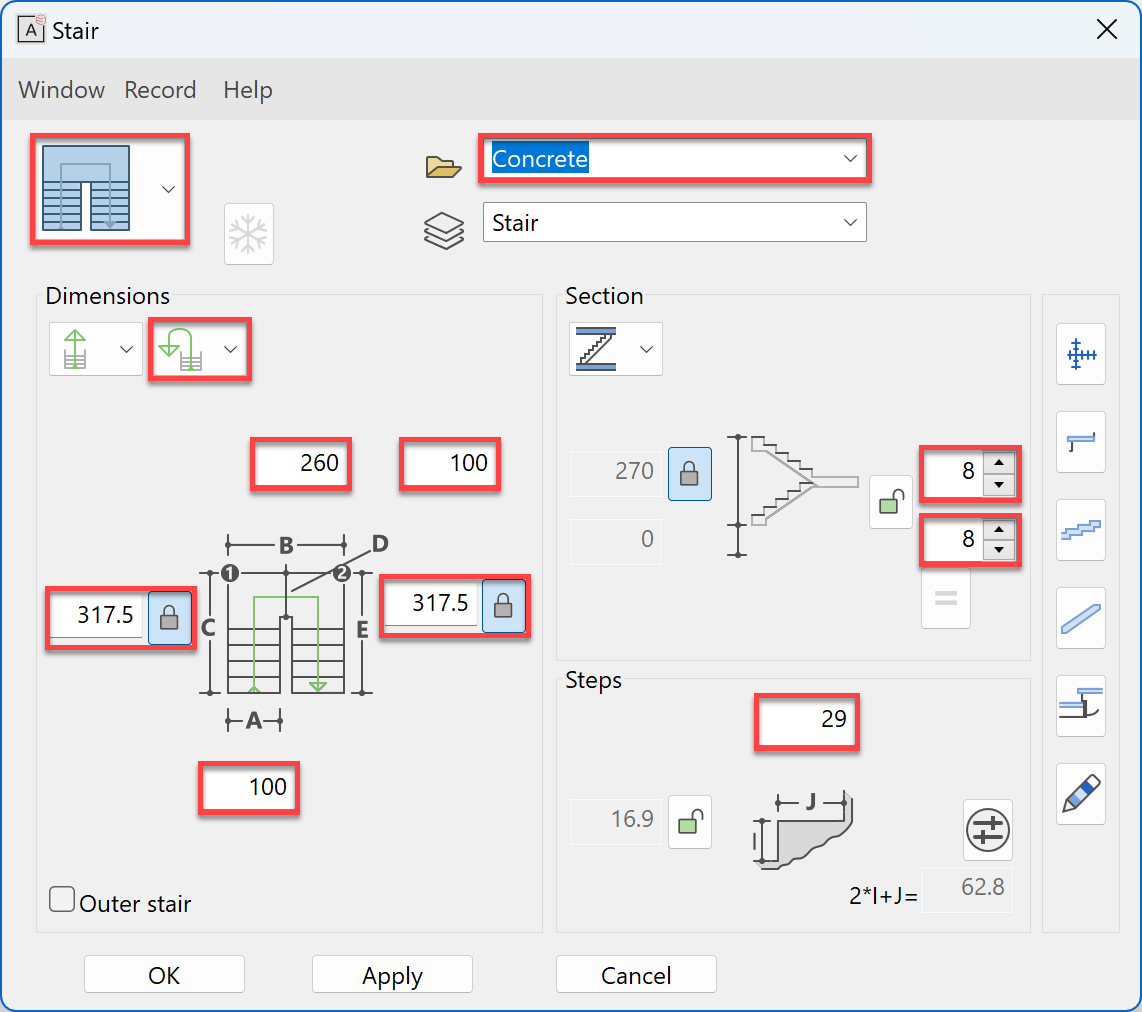Enable the Outer stair checkbox
Viewport: 1142px width, 1012px height.
point(62,900)
